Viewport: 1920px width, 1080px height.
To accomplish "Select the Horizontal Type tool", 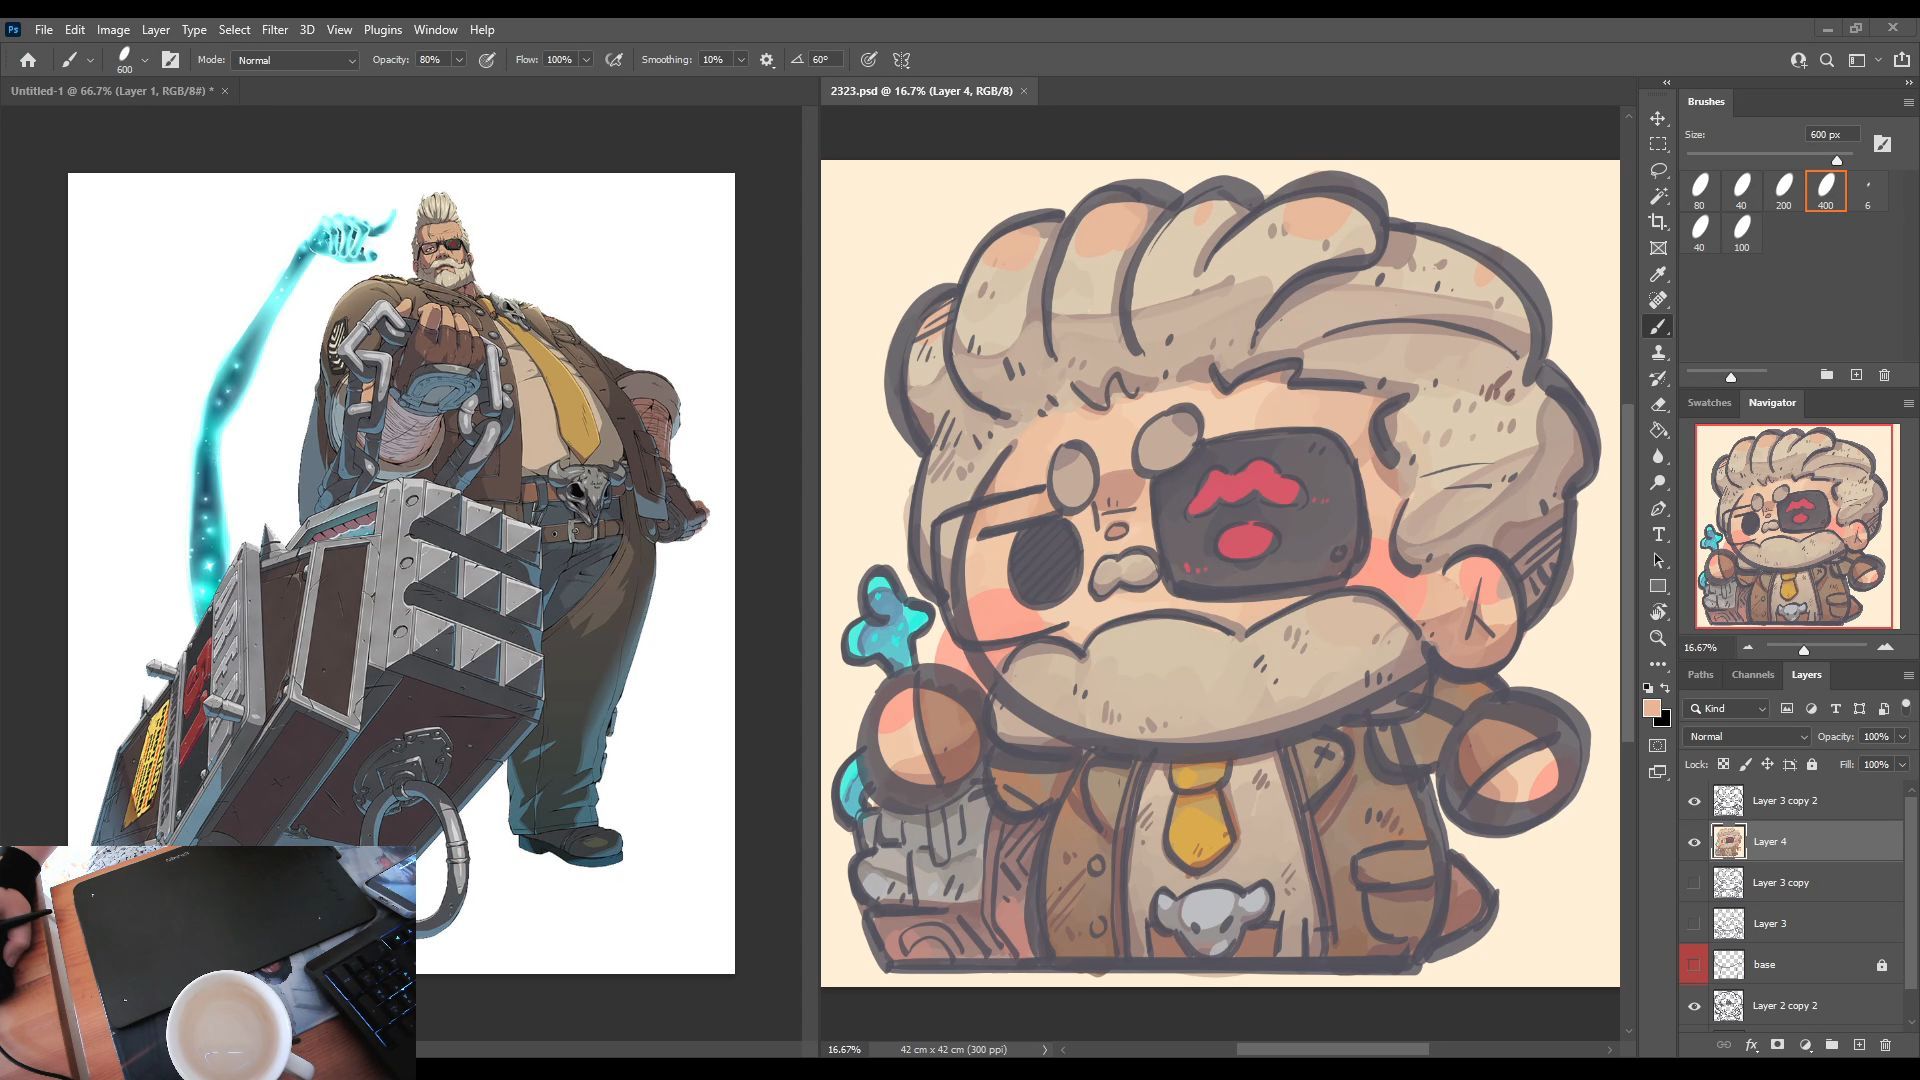I will [x=1658, y=535].
